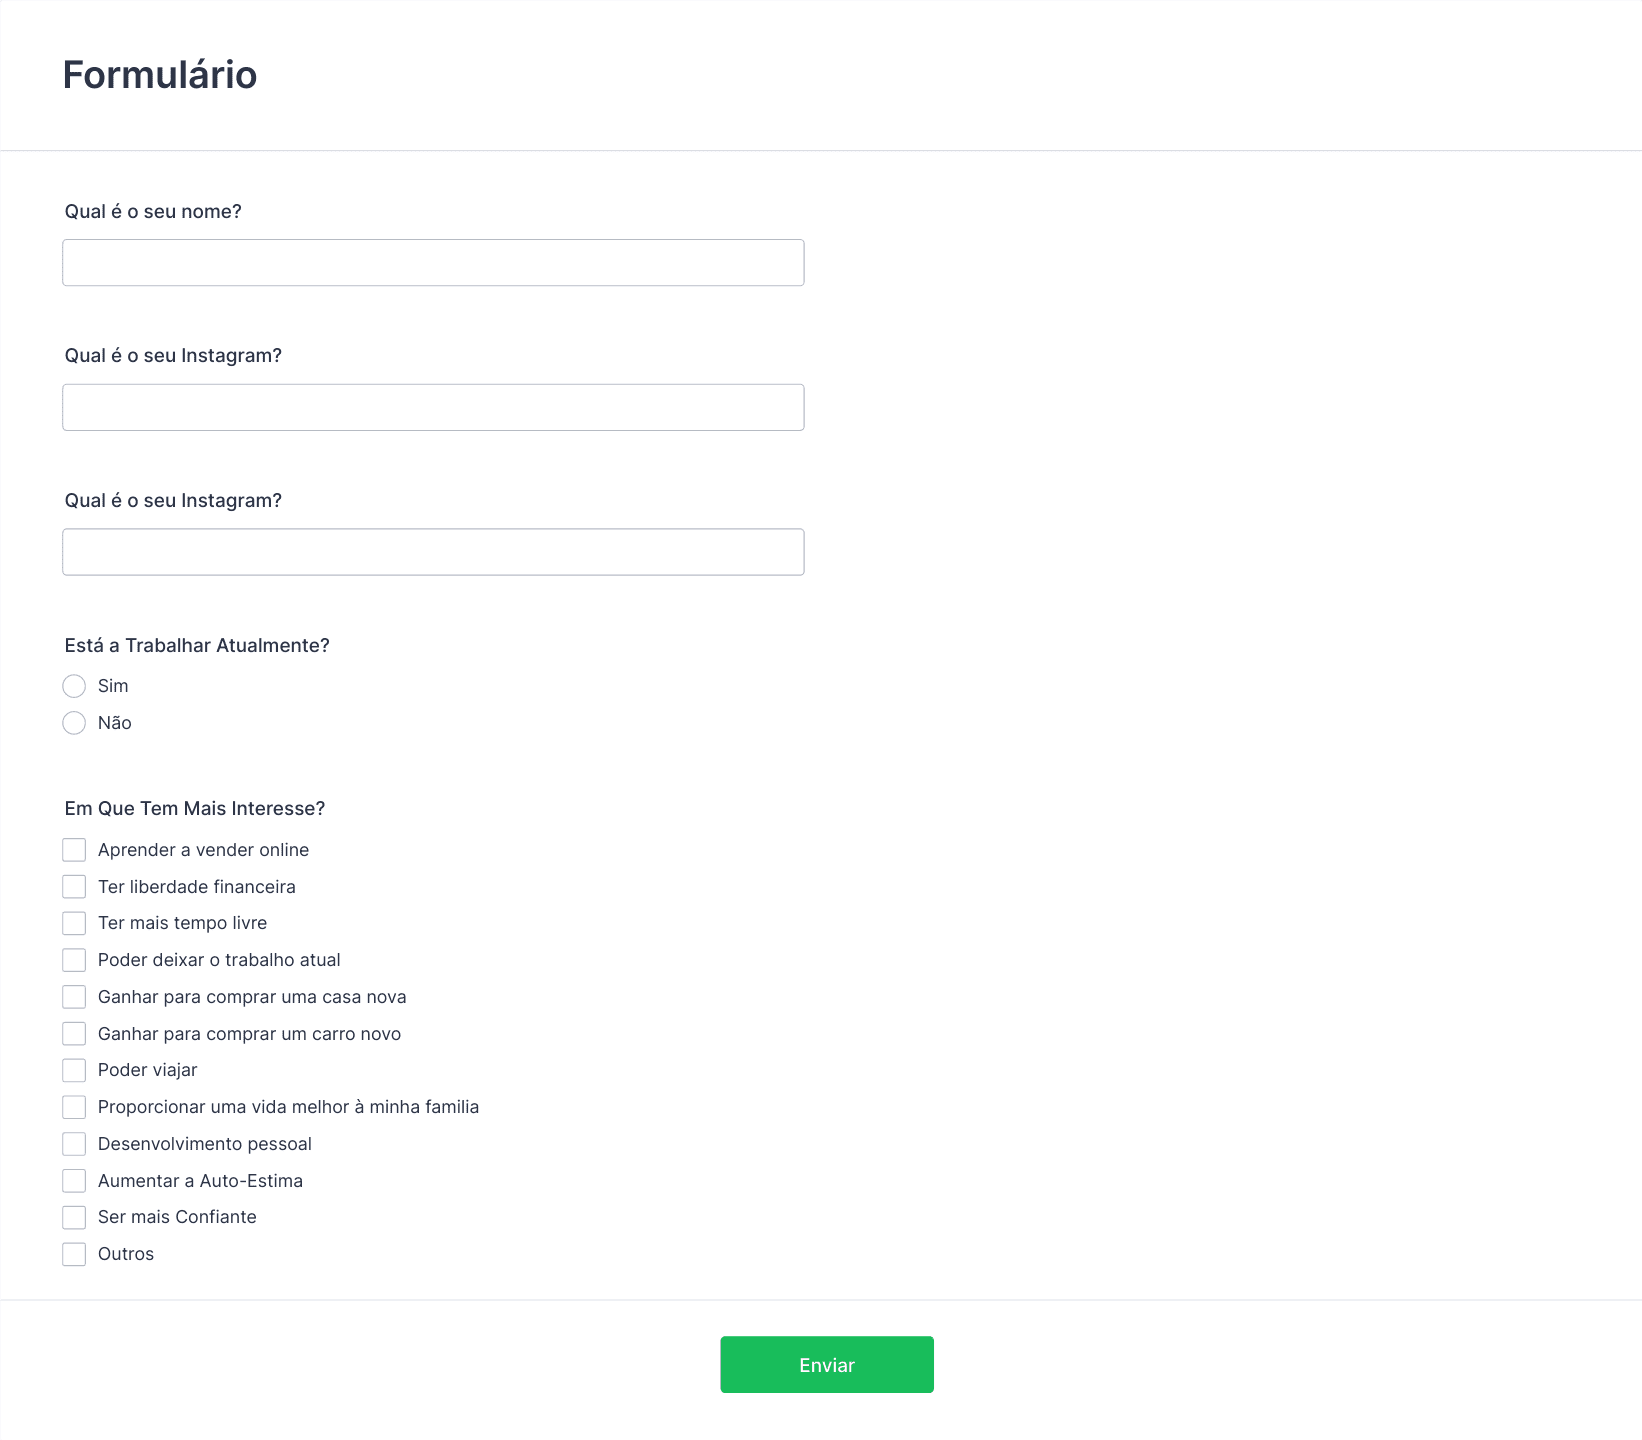The width and height of the screenshot is (1642, 1440).
Task: Check the 'Outros' checkbox
Action: pos(74,1254)
